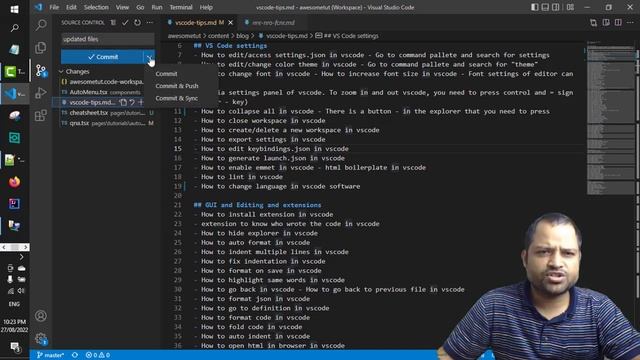Open the Go menu
Screen dimensions: 640x360
140,7
